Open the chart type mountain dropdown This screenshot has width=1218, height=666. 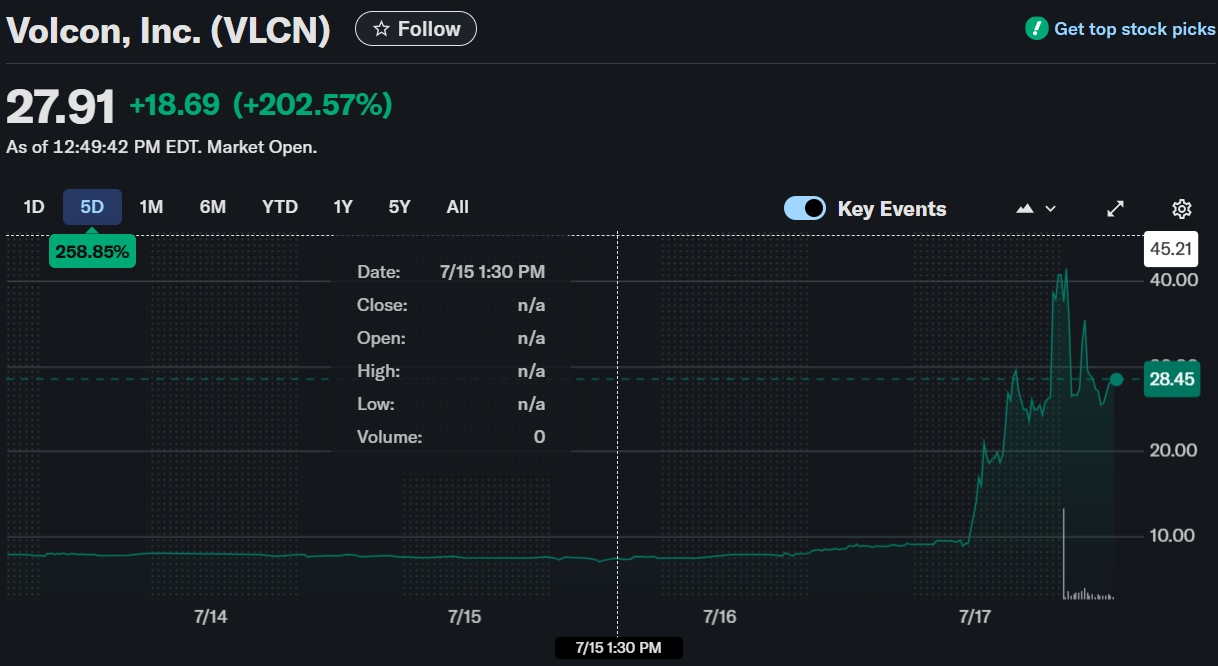(1036, 208)
